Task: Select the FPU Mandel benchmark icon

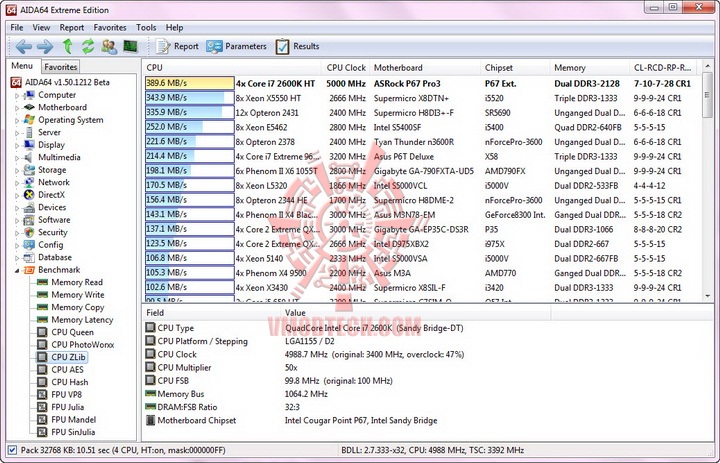Action: [42, 419]
